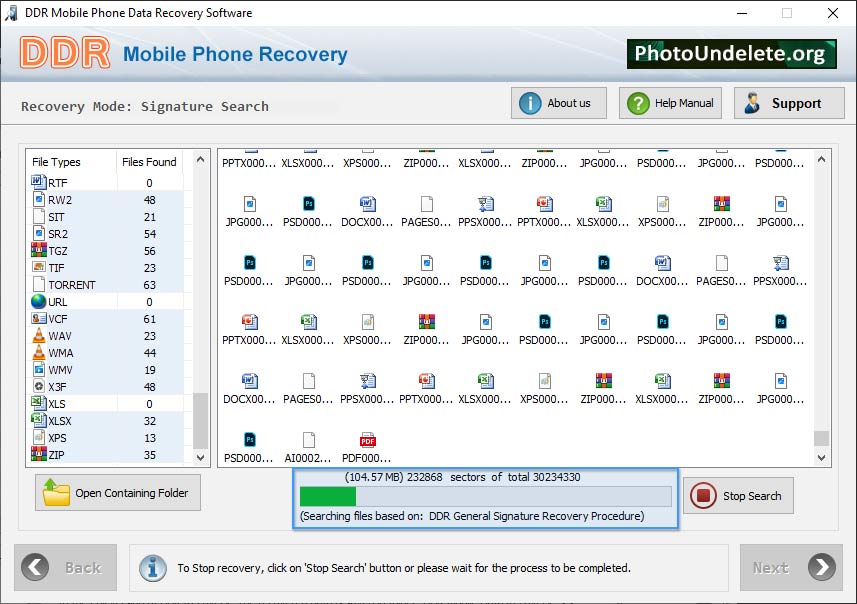Select the RW2 file type icon
Image resolution: width=857 pixels, height=604 pixels.
[39, 199]
